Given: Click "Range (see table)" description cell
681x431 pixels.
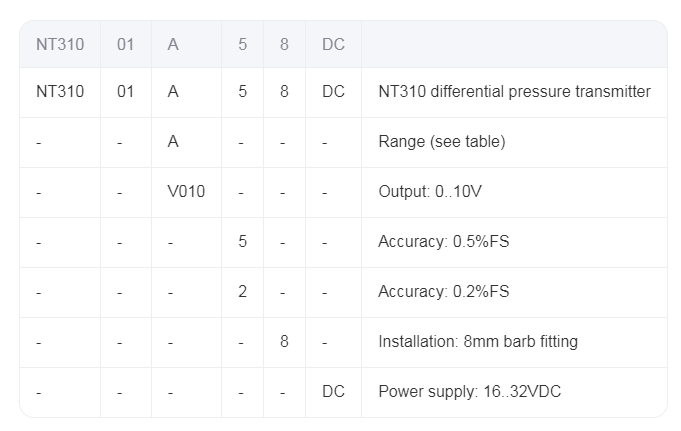Looking at the screenshot, I should pyautogui.click(x=441, y=142).
